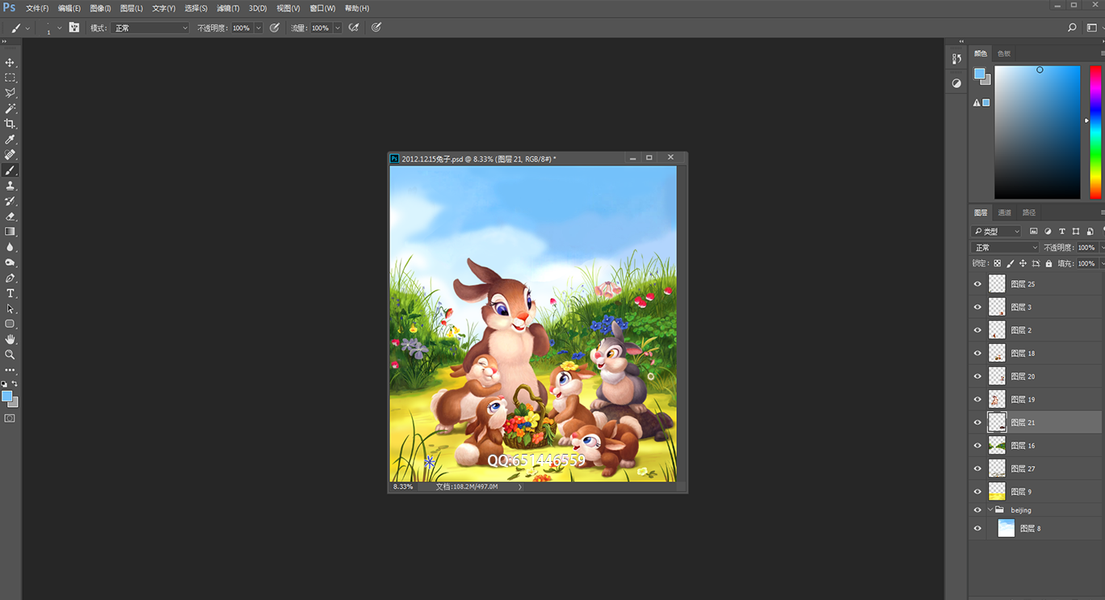Open the 滤镜(T) menu

coord(228,8)
